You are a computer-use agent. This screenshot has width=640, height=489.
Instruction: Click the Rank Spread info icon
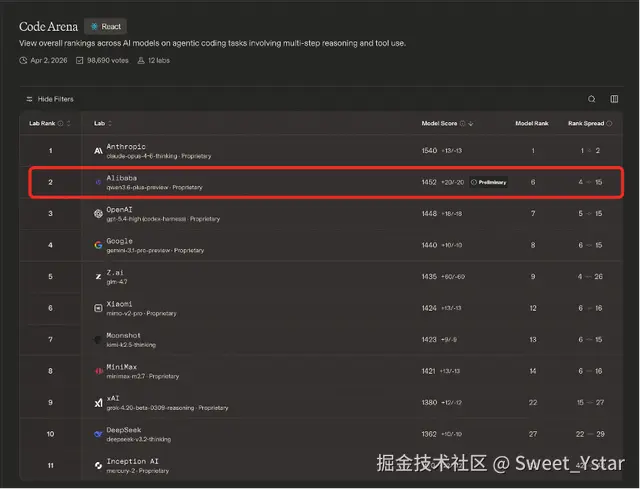[609, 123]
